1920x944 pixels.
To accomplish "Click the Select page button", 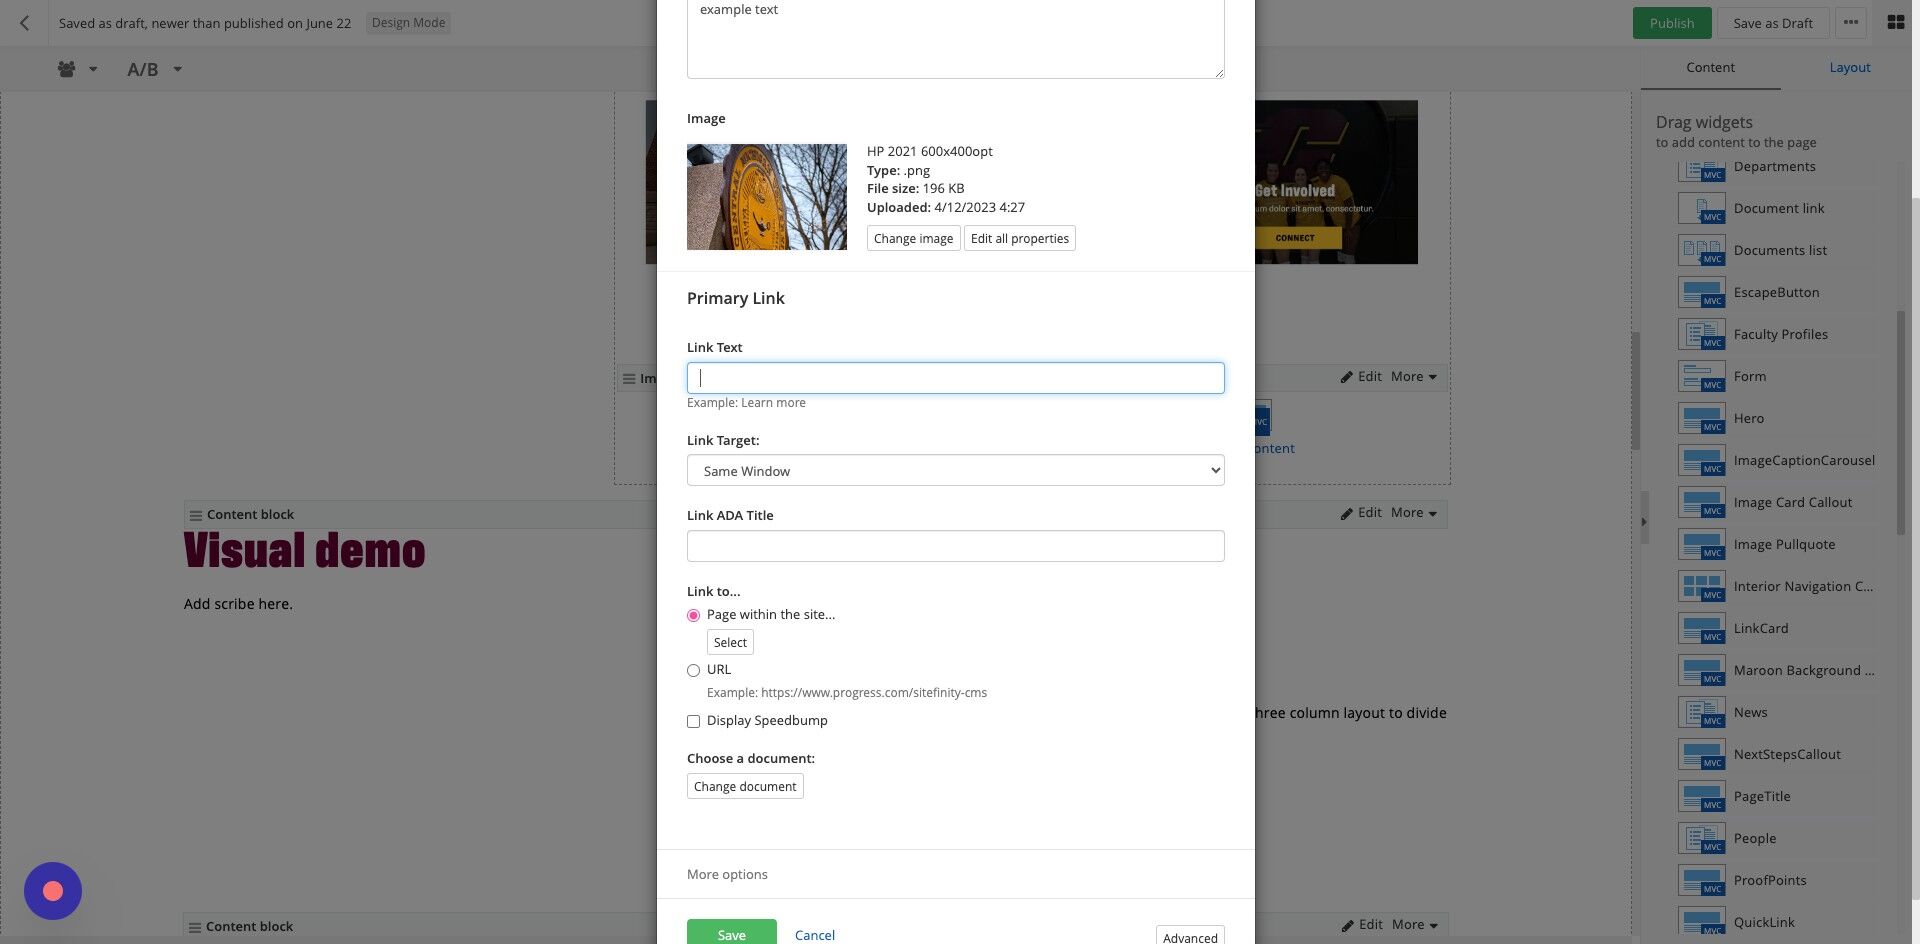I will [x=730, y=642].
